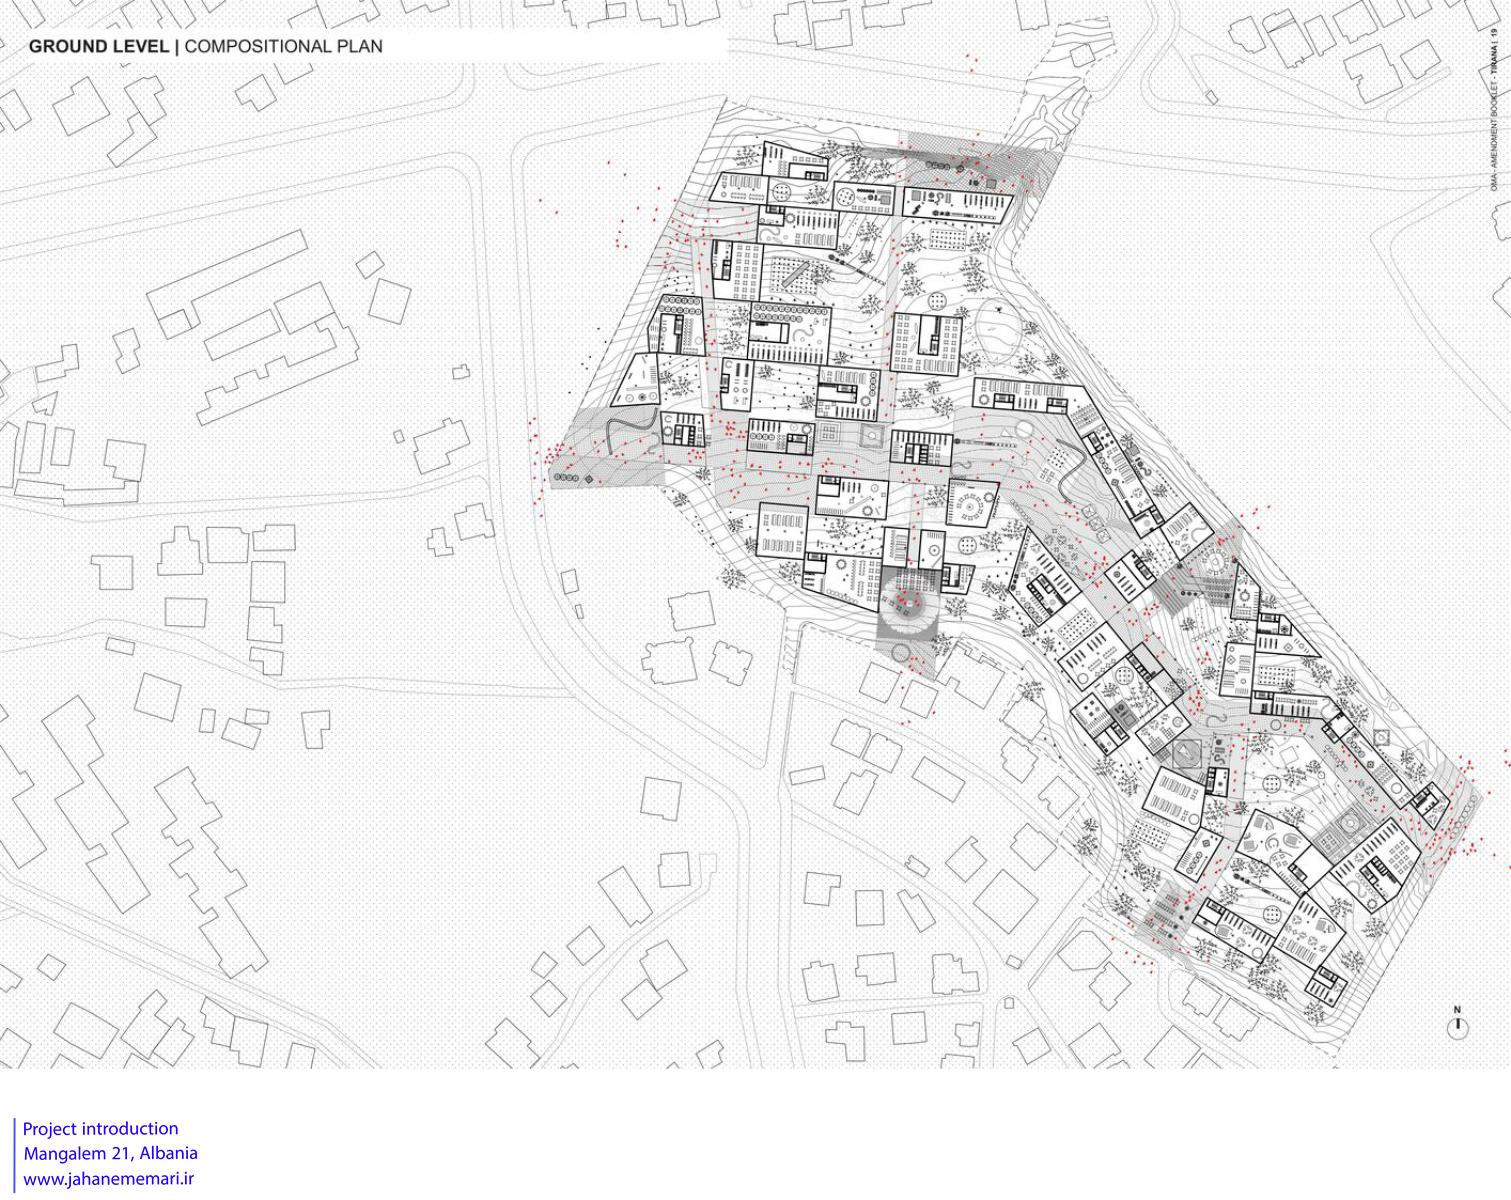1511x1200 pixels.
Task: Click the bold 'GROUND LEVEL' title
Action: click(99, 46)
